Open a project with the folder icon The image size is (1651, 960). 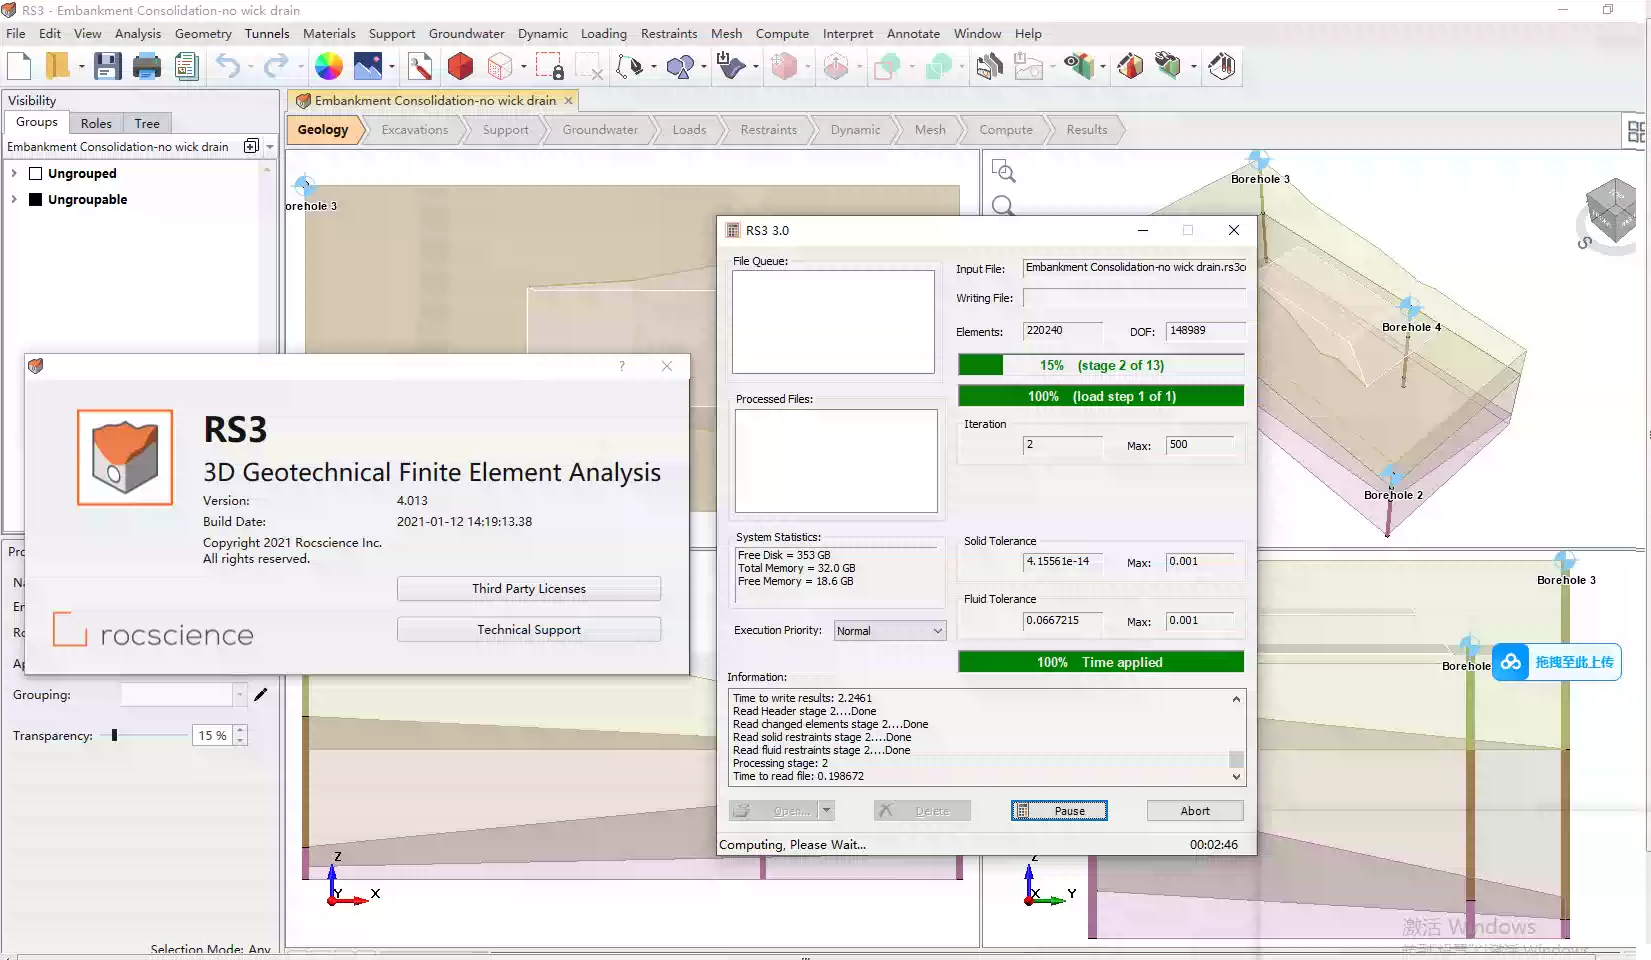pos(57,67)
